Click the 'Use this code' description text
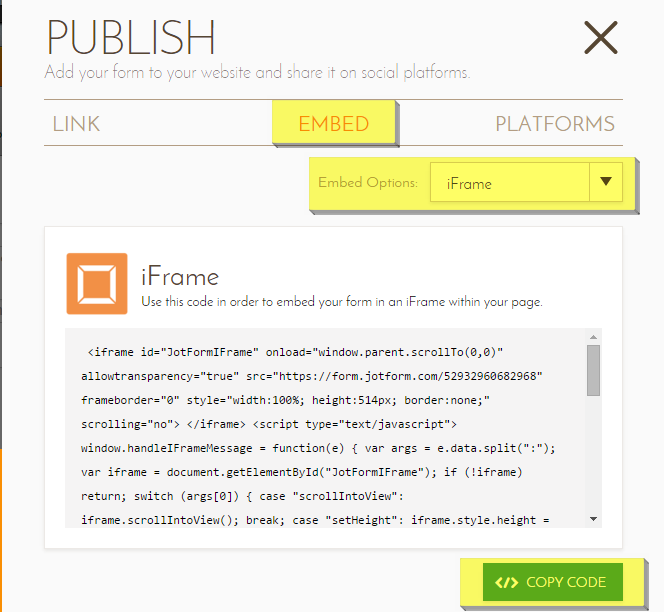Viewport: 664px width, 612px height. [342, 301]
